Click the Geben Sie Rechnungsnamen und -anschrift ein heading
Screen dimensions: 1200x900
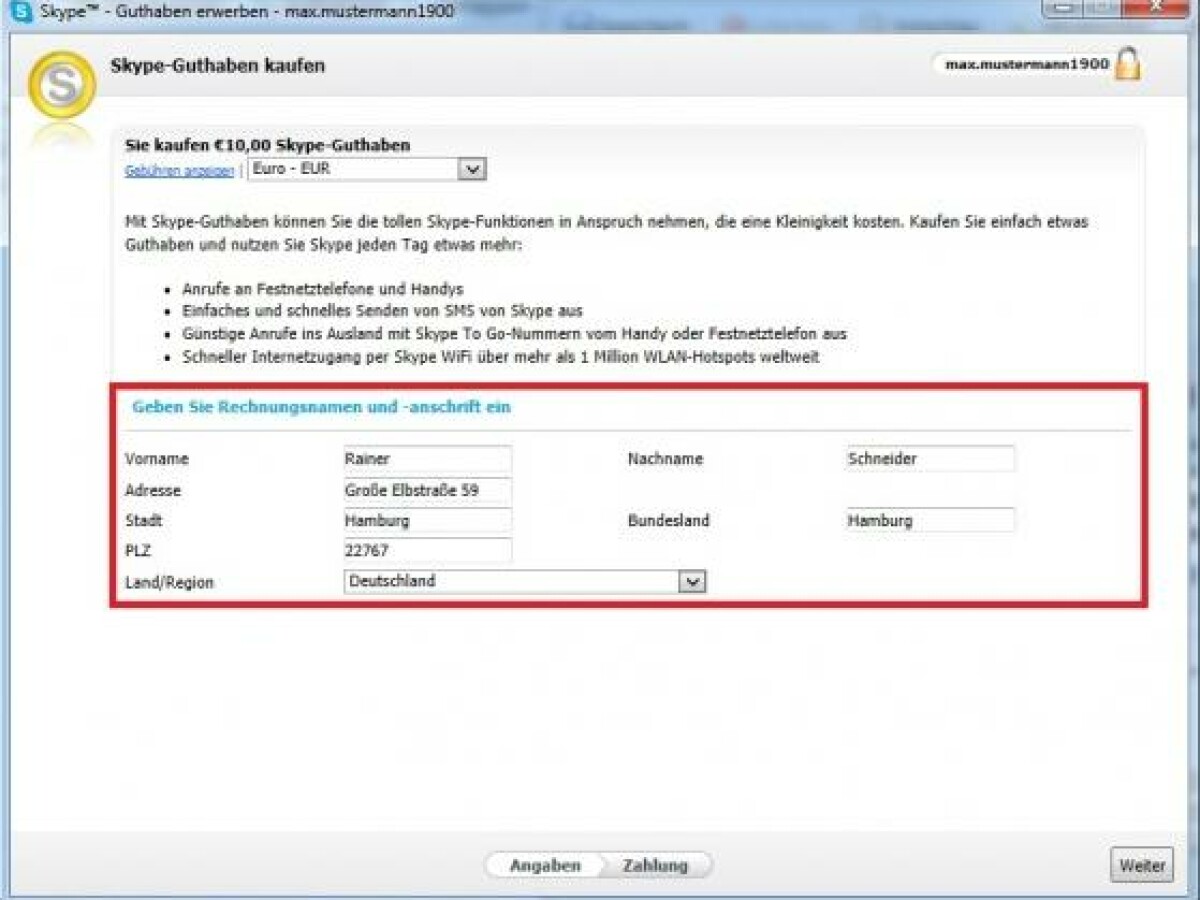point(321,407)
